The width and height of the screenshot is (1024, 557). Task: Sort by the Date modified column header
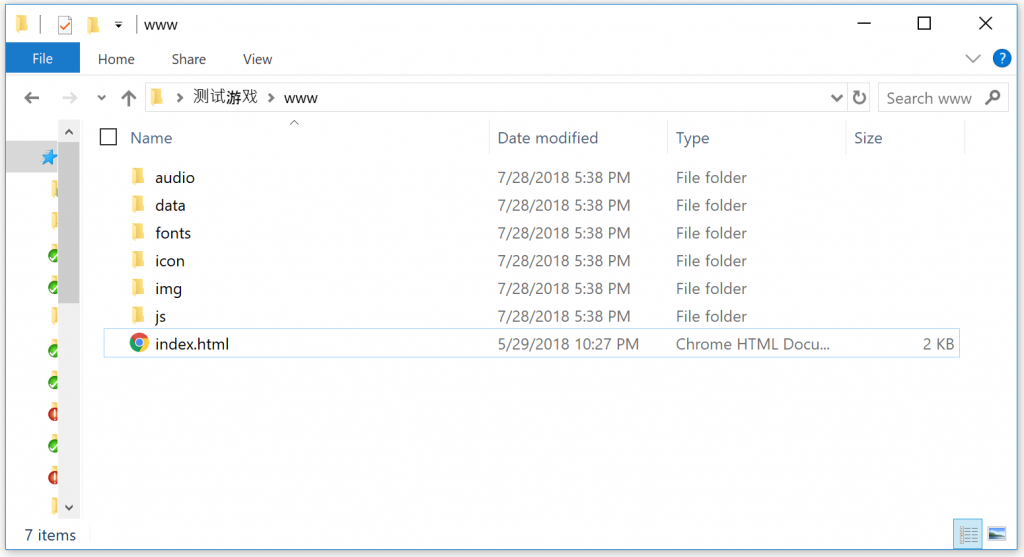(x=547, y=138)
